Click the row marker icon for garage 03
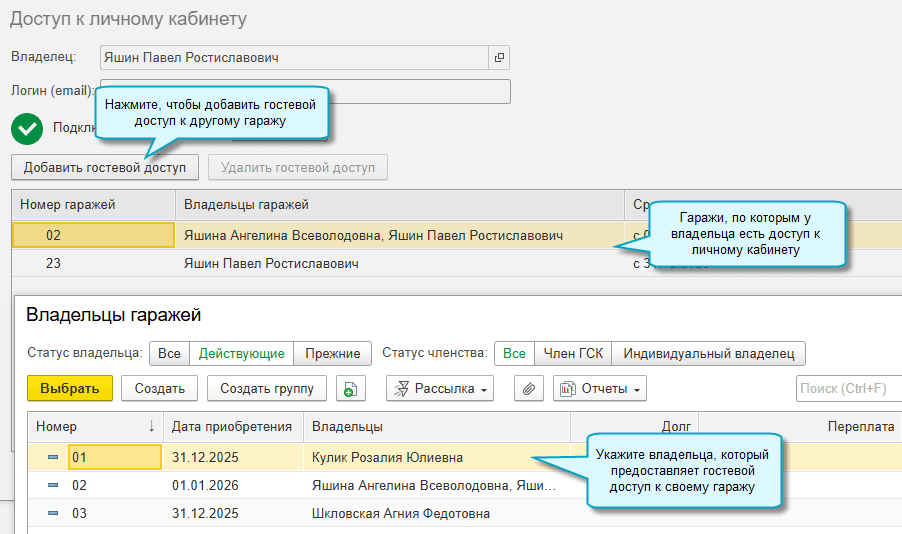Viewport: 902px width, 534px height. (x=53, y=514)
